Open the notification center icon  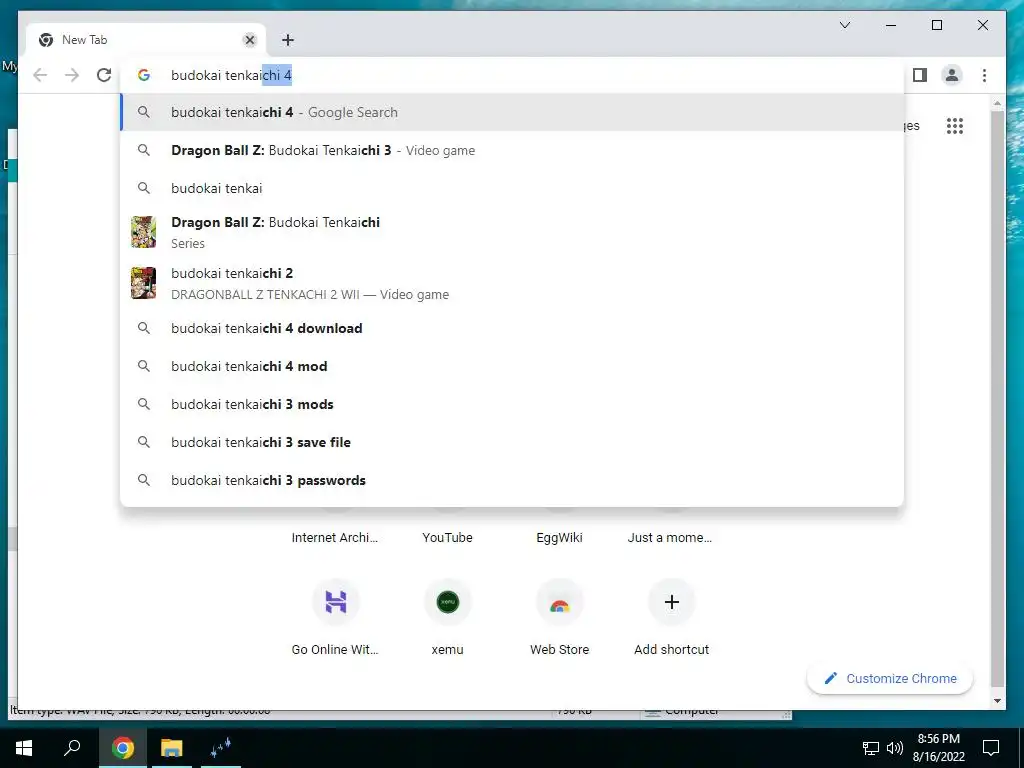[991, 748]
